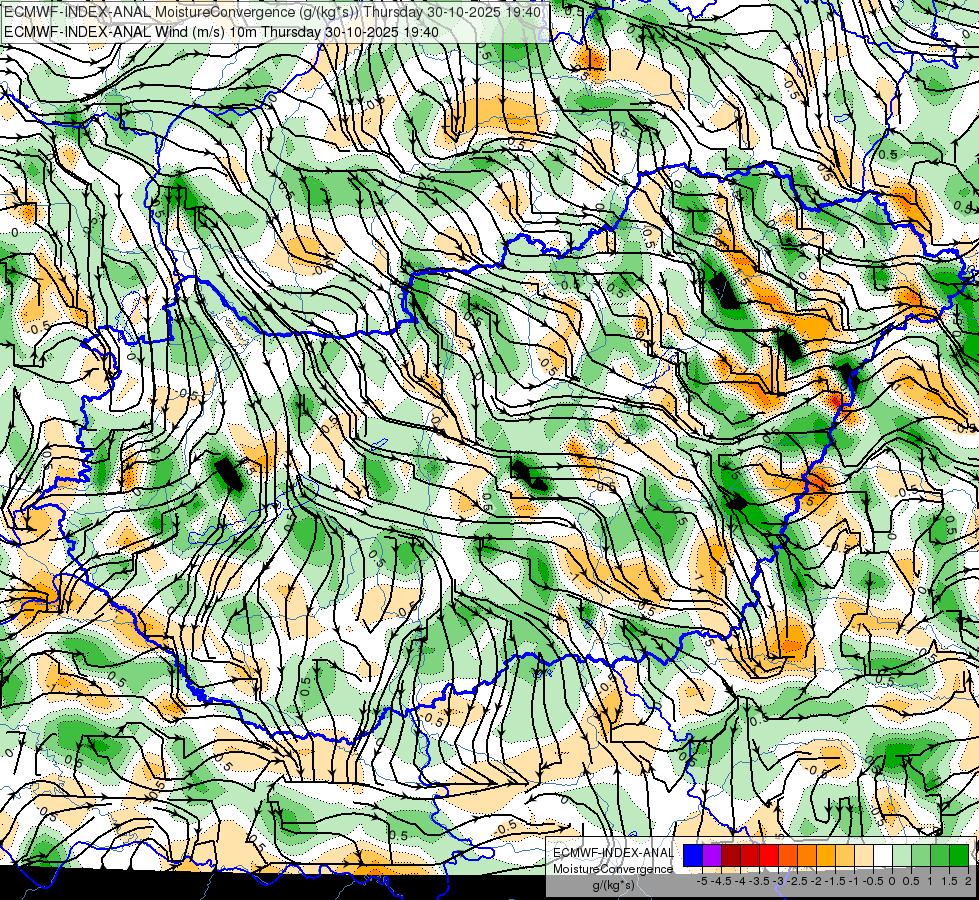Screen dimensions: 979x900
Task: Click the blue swatch in the legend
Action: (693, 856)
